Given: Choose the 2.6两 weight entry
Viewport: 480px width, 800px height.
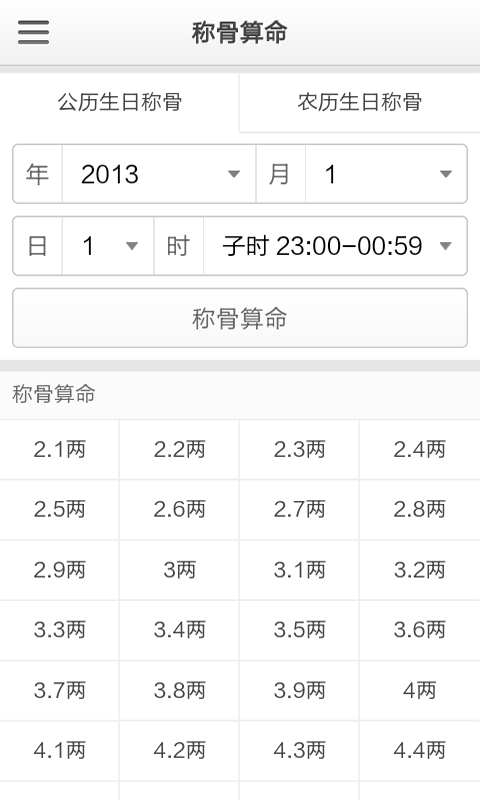Looking at the screenshot, I should pyautogui.click(x=180, y=510).
